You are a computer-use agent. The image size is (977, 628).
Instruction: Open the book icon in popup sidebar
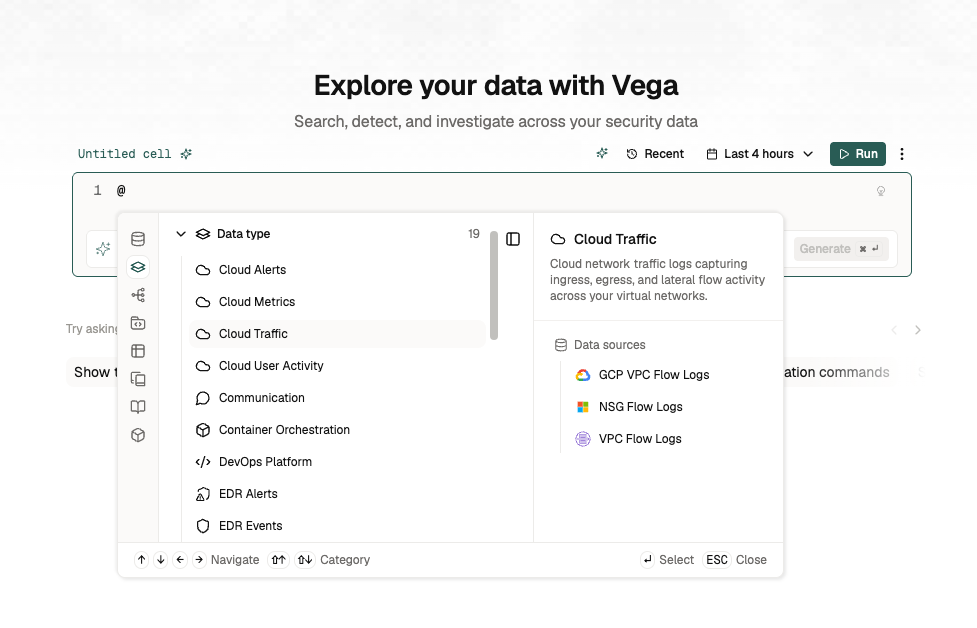coord(138,407)
